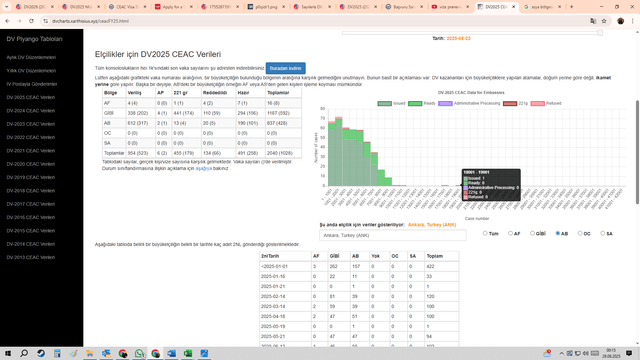Reload the page with the refresh icon
This screenshot has height=360, width=640.
pos(31,21)
